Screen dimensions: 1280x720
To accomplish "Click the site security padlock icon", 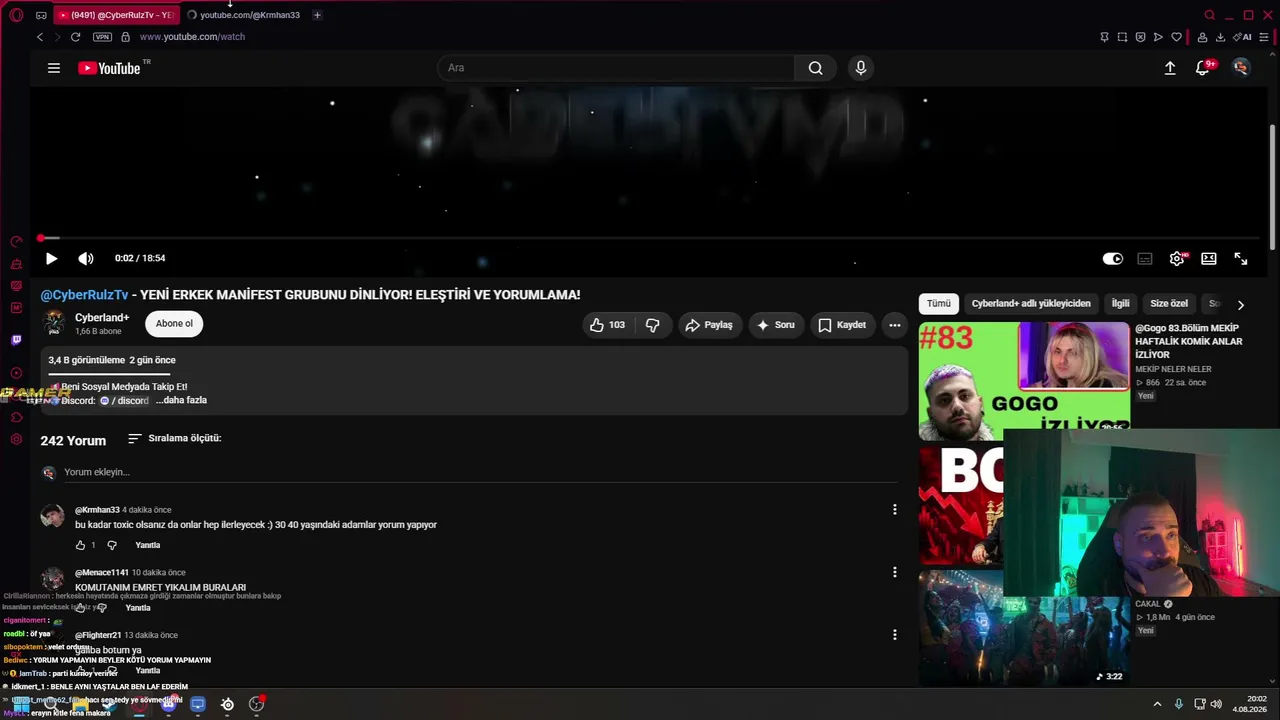I will 125,37.
